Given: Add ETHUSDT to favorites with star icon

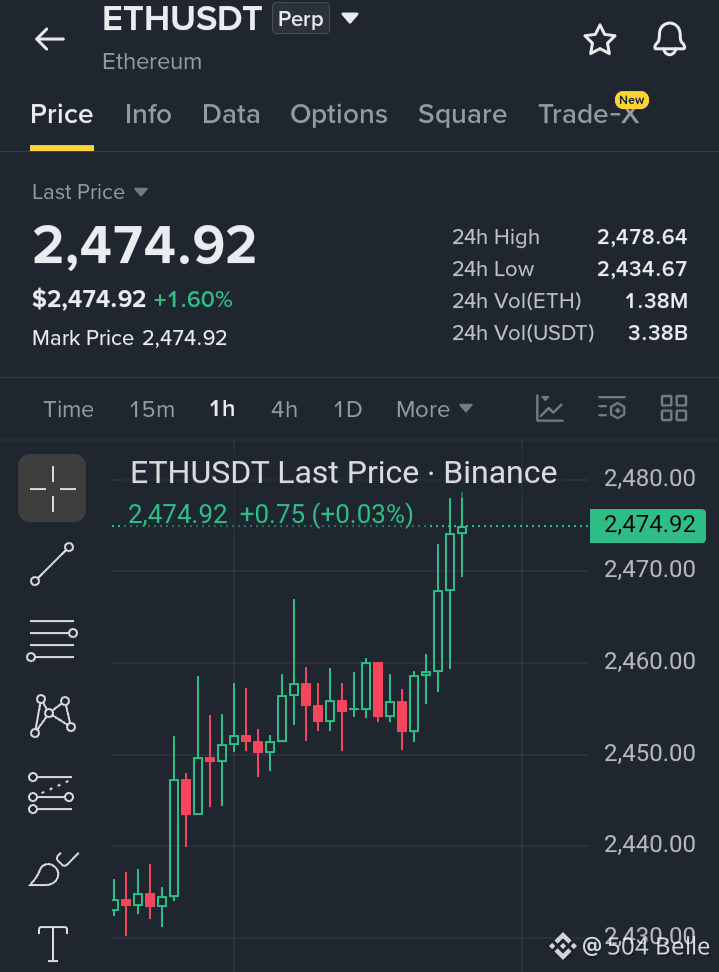Looking at the screenshot, I should point(599,40).
